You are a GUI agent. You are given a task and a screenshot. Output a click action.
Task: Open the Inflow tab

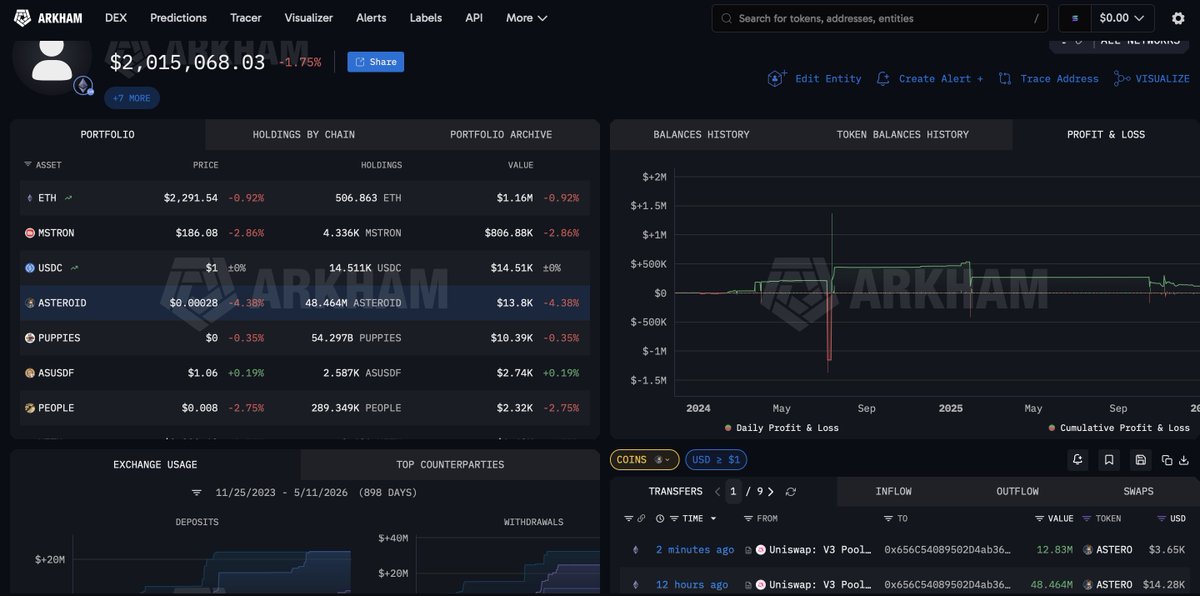pyautogui.click(x=893, y=491)
